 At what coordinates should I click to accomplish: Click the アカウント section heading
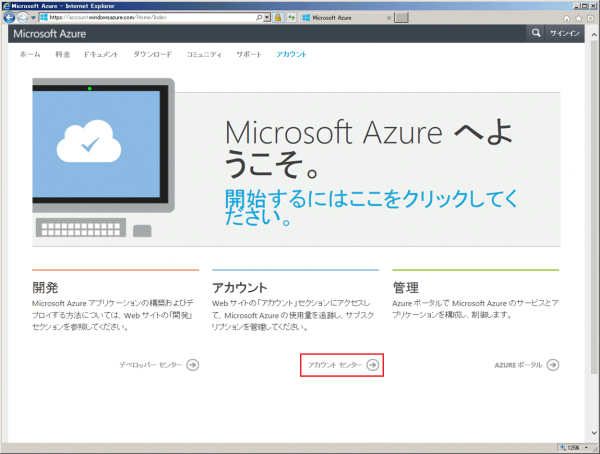[x=240, y=287]
